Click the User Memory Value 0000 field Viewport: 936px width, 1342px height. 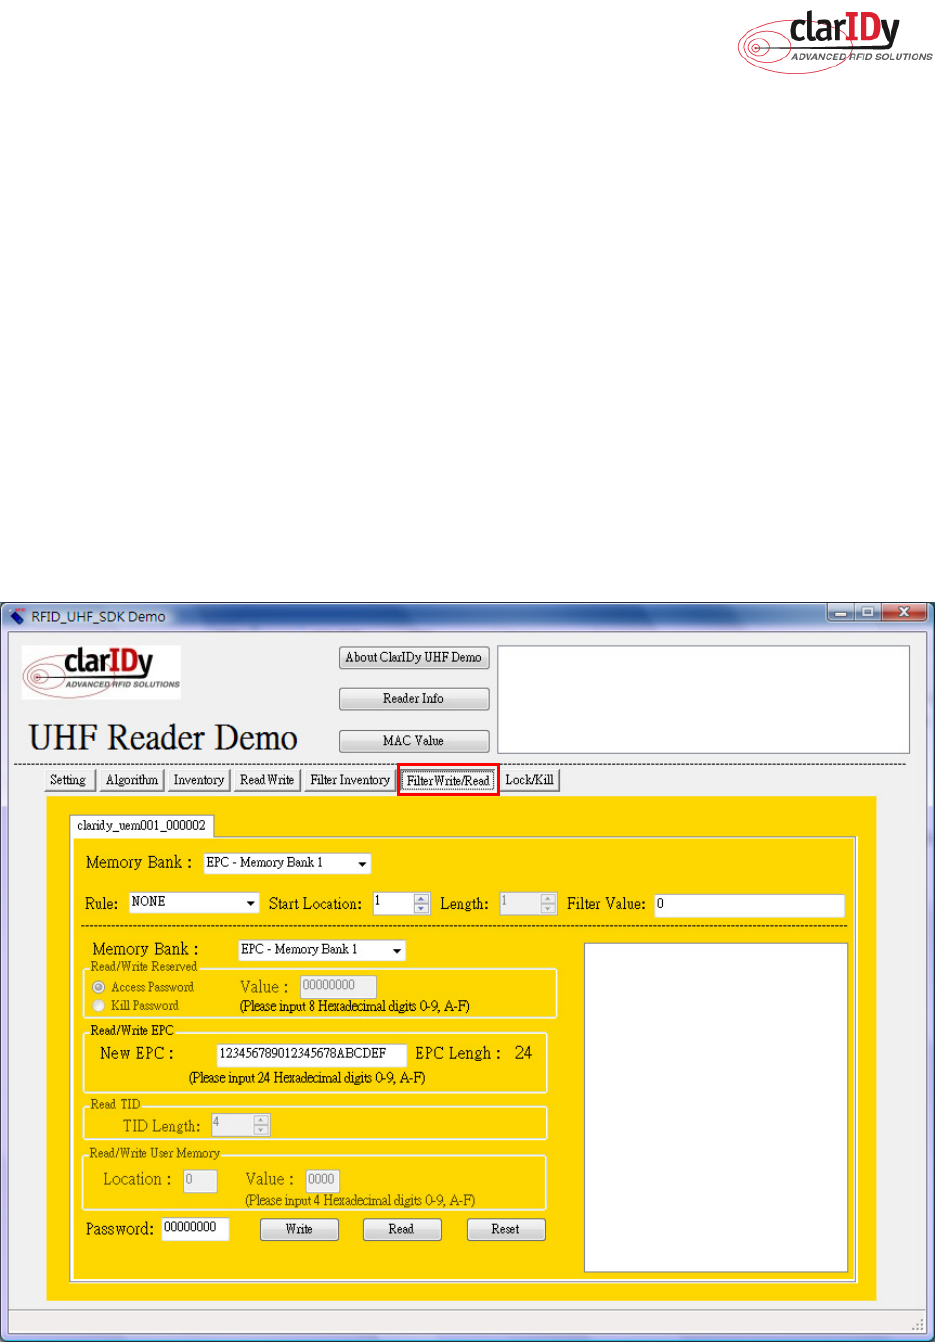click(322, 1180)
